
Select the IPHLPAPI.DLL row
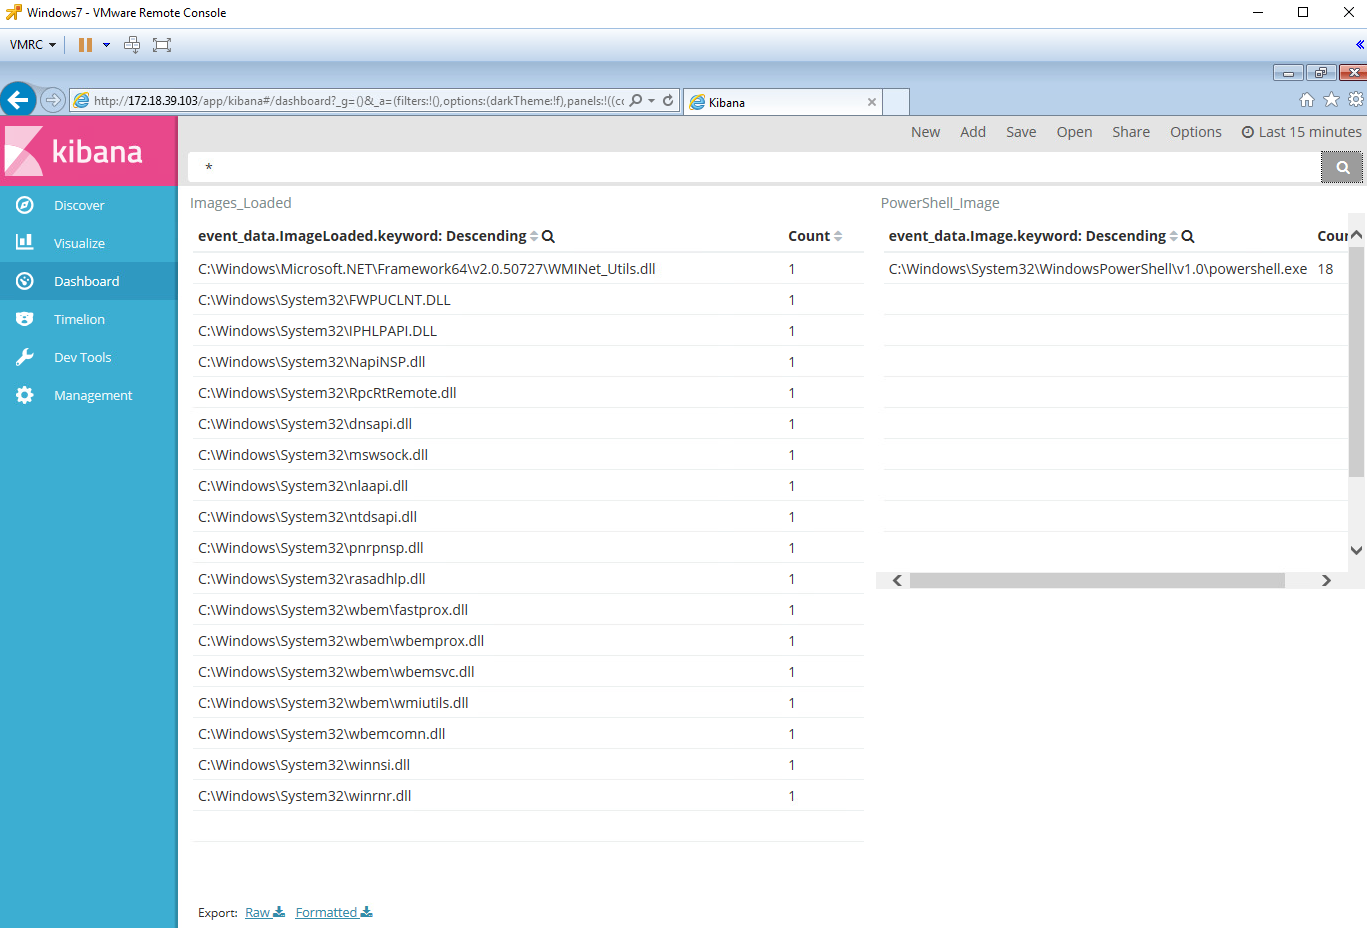(528, 331)
